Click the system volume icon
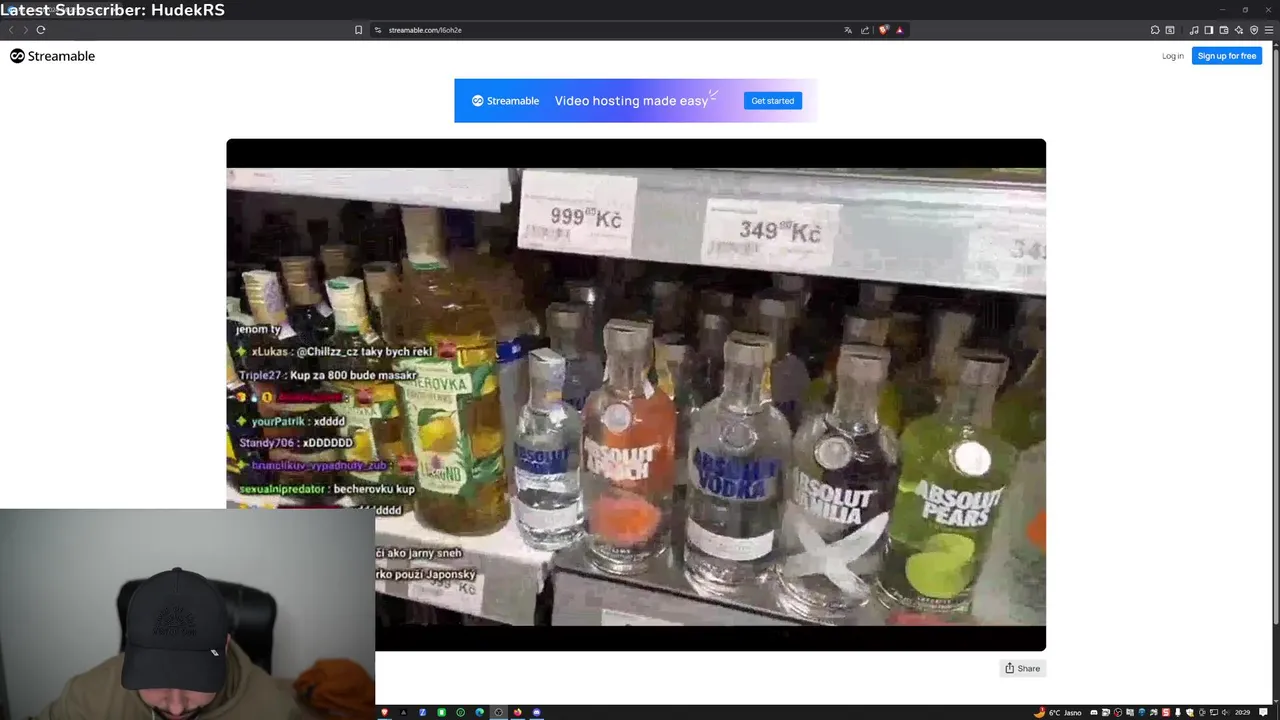The width and height of the screenshot is (1280, 720). pos(1225,712)
